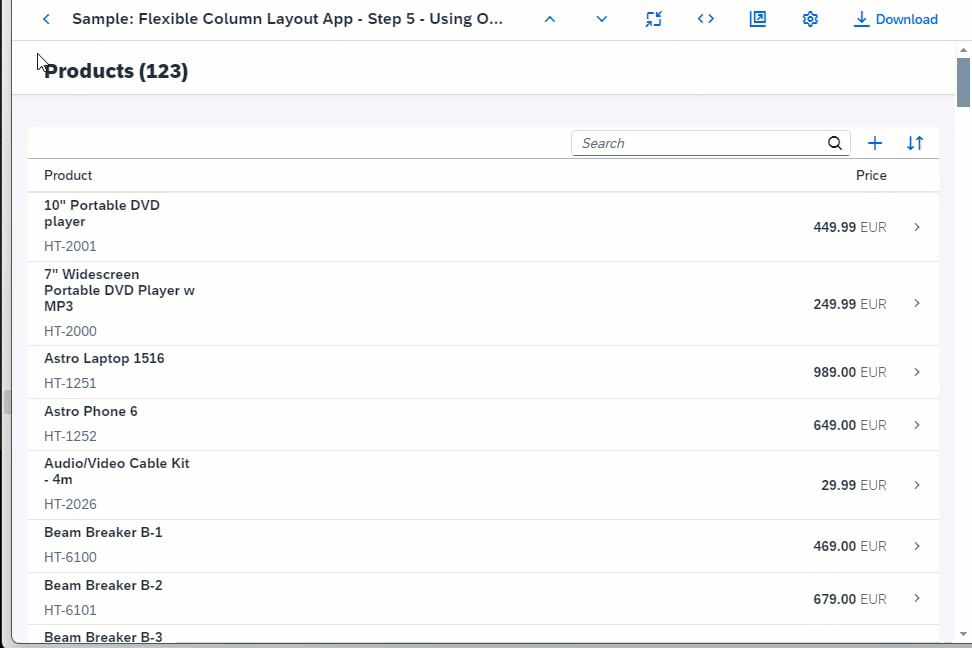Viewport: 972px width, 648px height.
Task: Go back with the header back arrow
Action: point(46,19)
